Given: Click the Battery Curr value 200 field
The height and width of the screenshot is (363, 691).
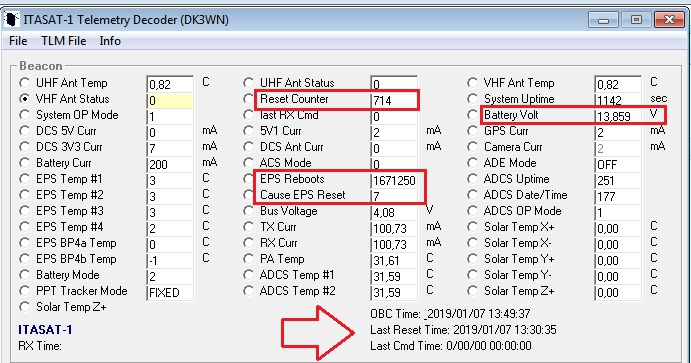Looking at the screenshot, I should click(170, 164).
